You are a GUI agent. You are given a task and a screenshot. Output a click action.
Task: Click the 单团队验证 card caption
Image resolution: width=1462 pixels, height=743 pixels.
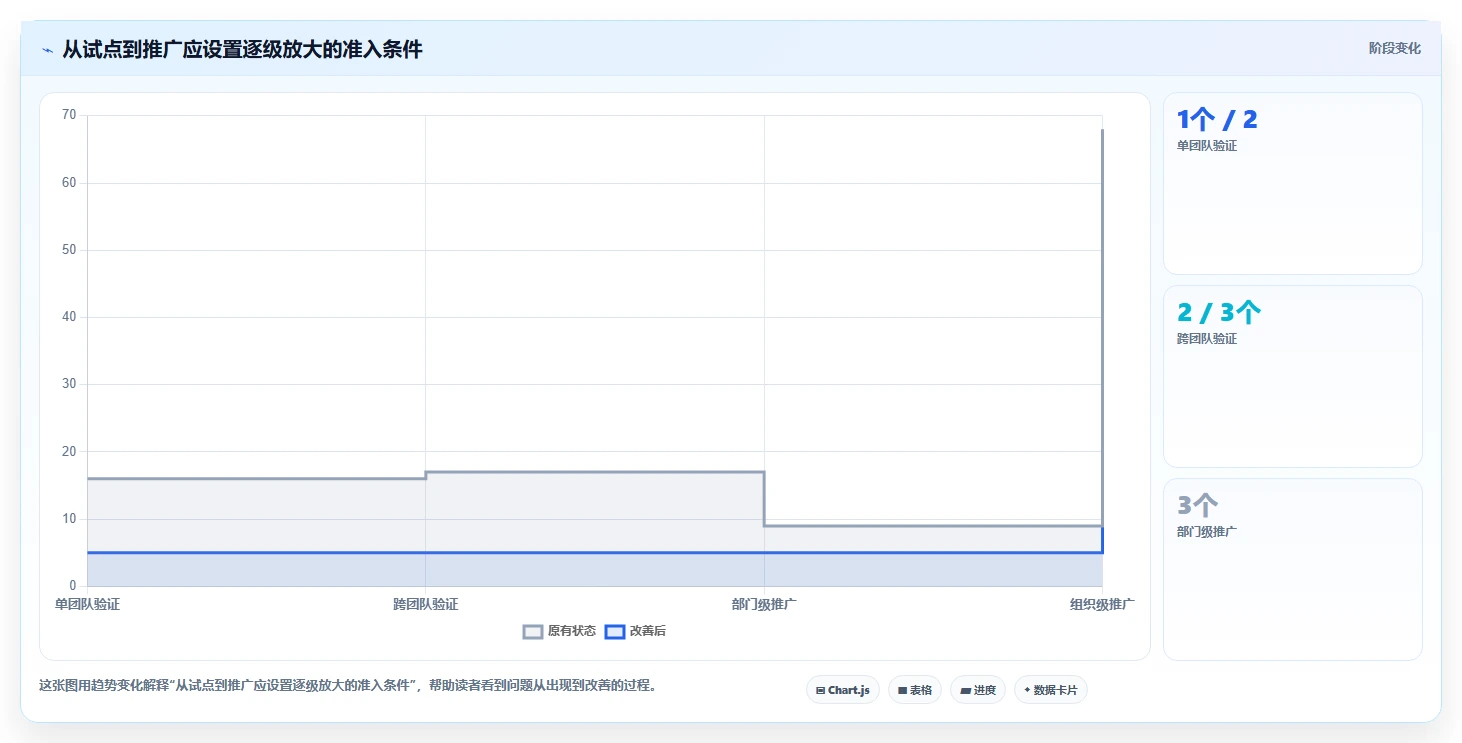pyautogui.click(x=1207, y=146)
